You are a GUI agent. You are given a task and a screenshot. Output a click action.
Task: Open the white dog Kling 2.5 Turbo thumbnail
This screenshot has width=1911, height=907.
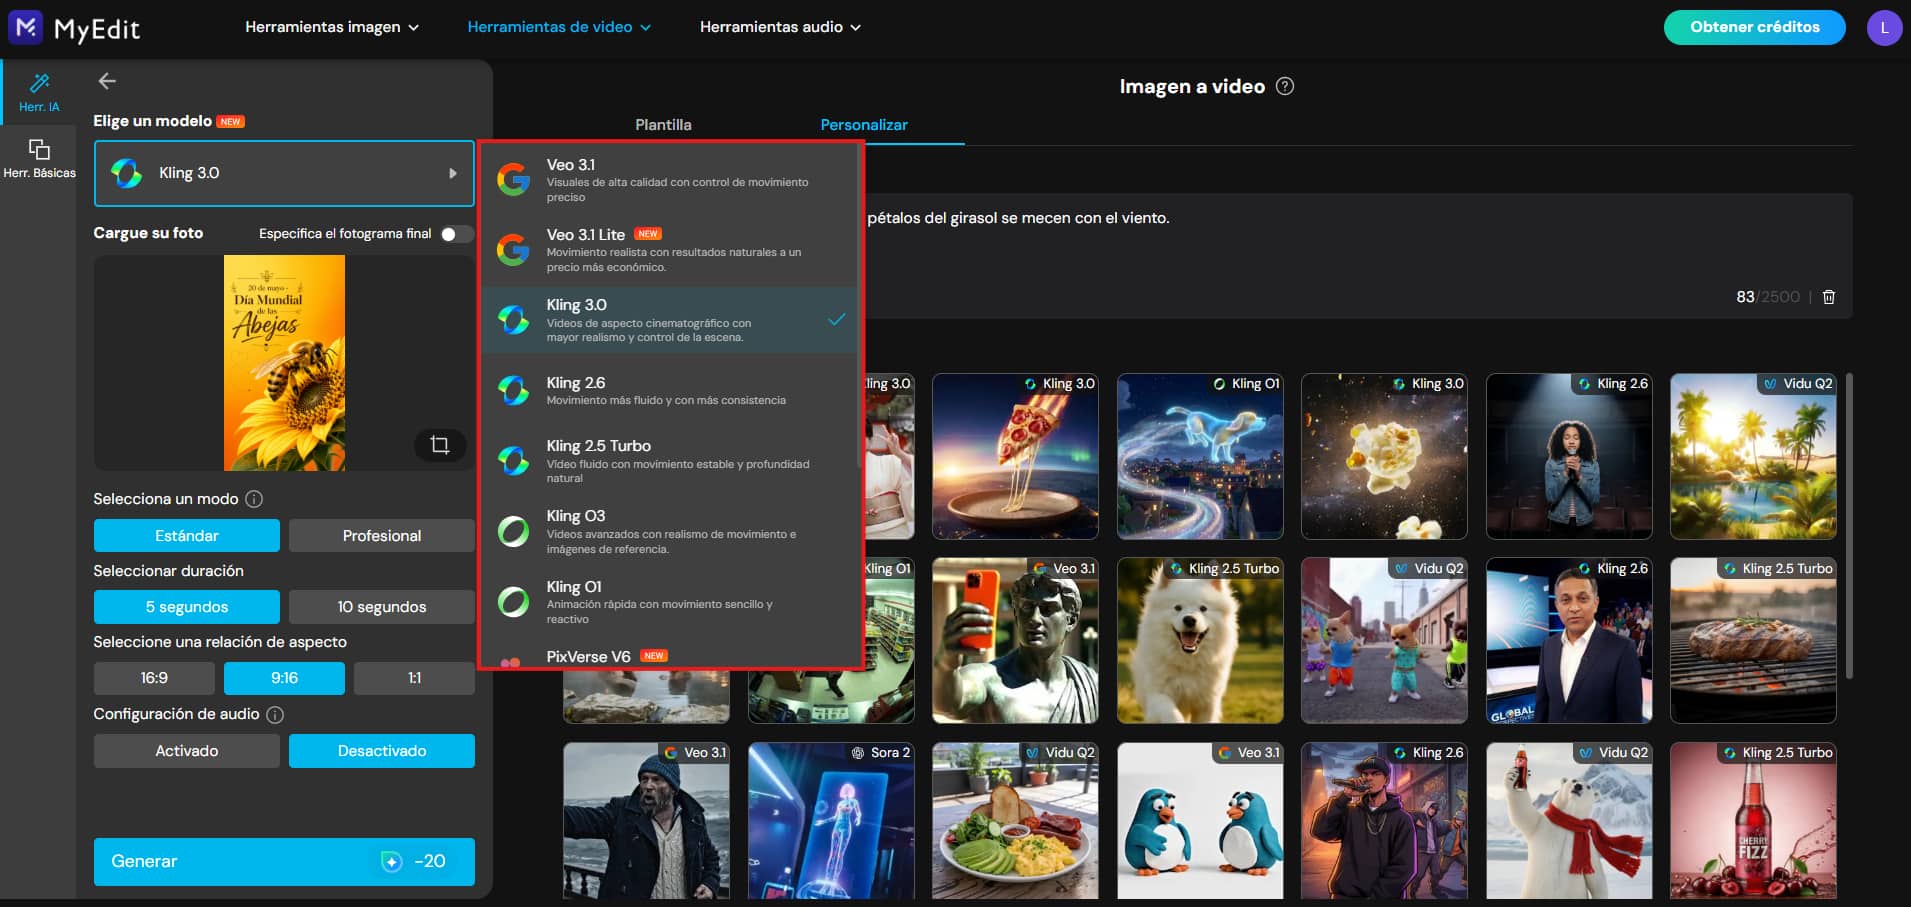(1200, 640)
